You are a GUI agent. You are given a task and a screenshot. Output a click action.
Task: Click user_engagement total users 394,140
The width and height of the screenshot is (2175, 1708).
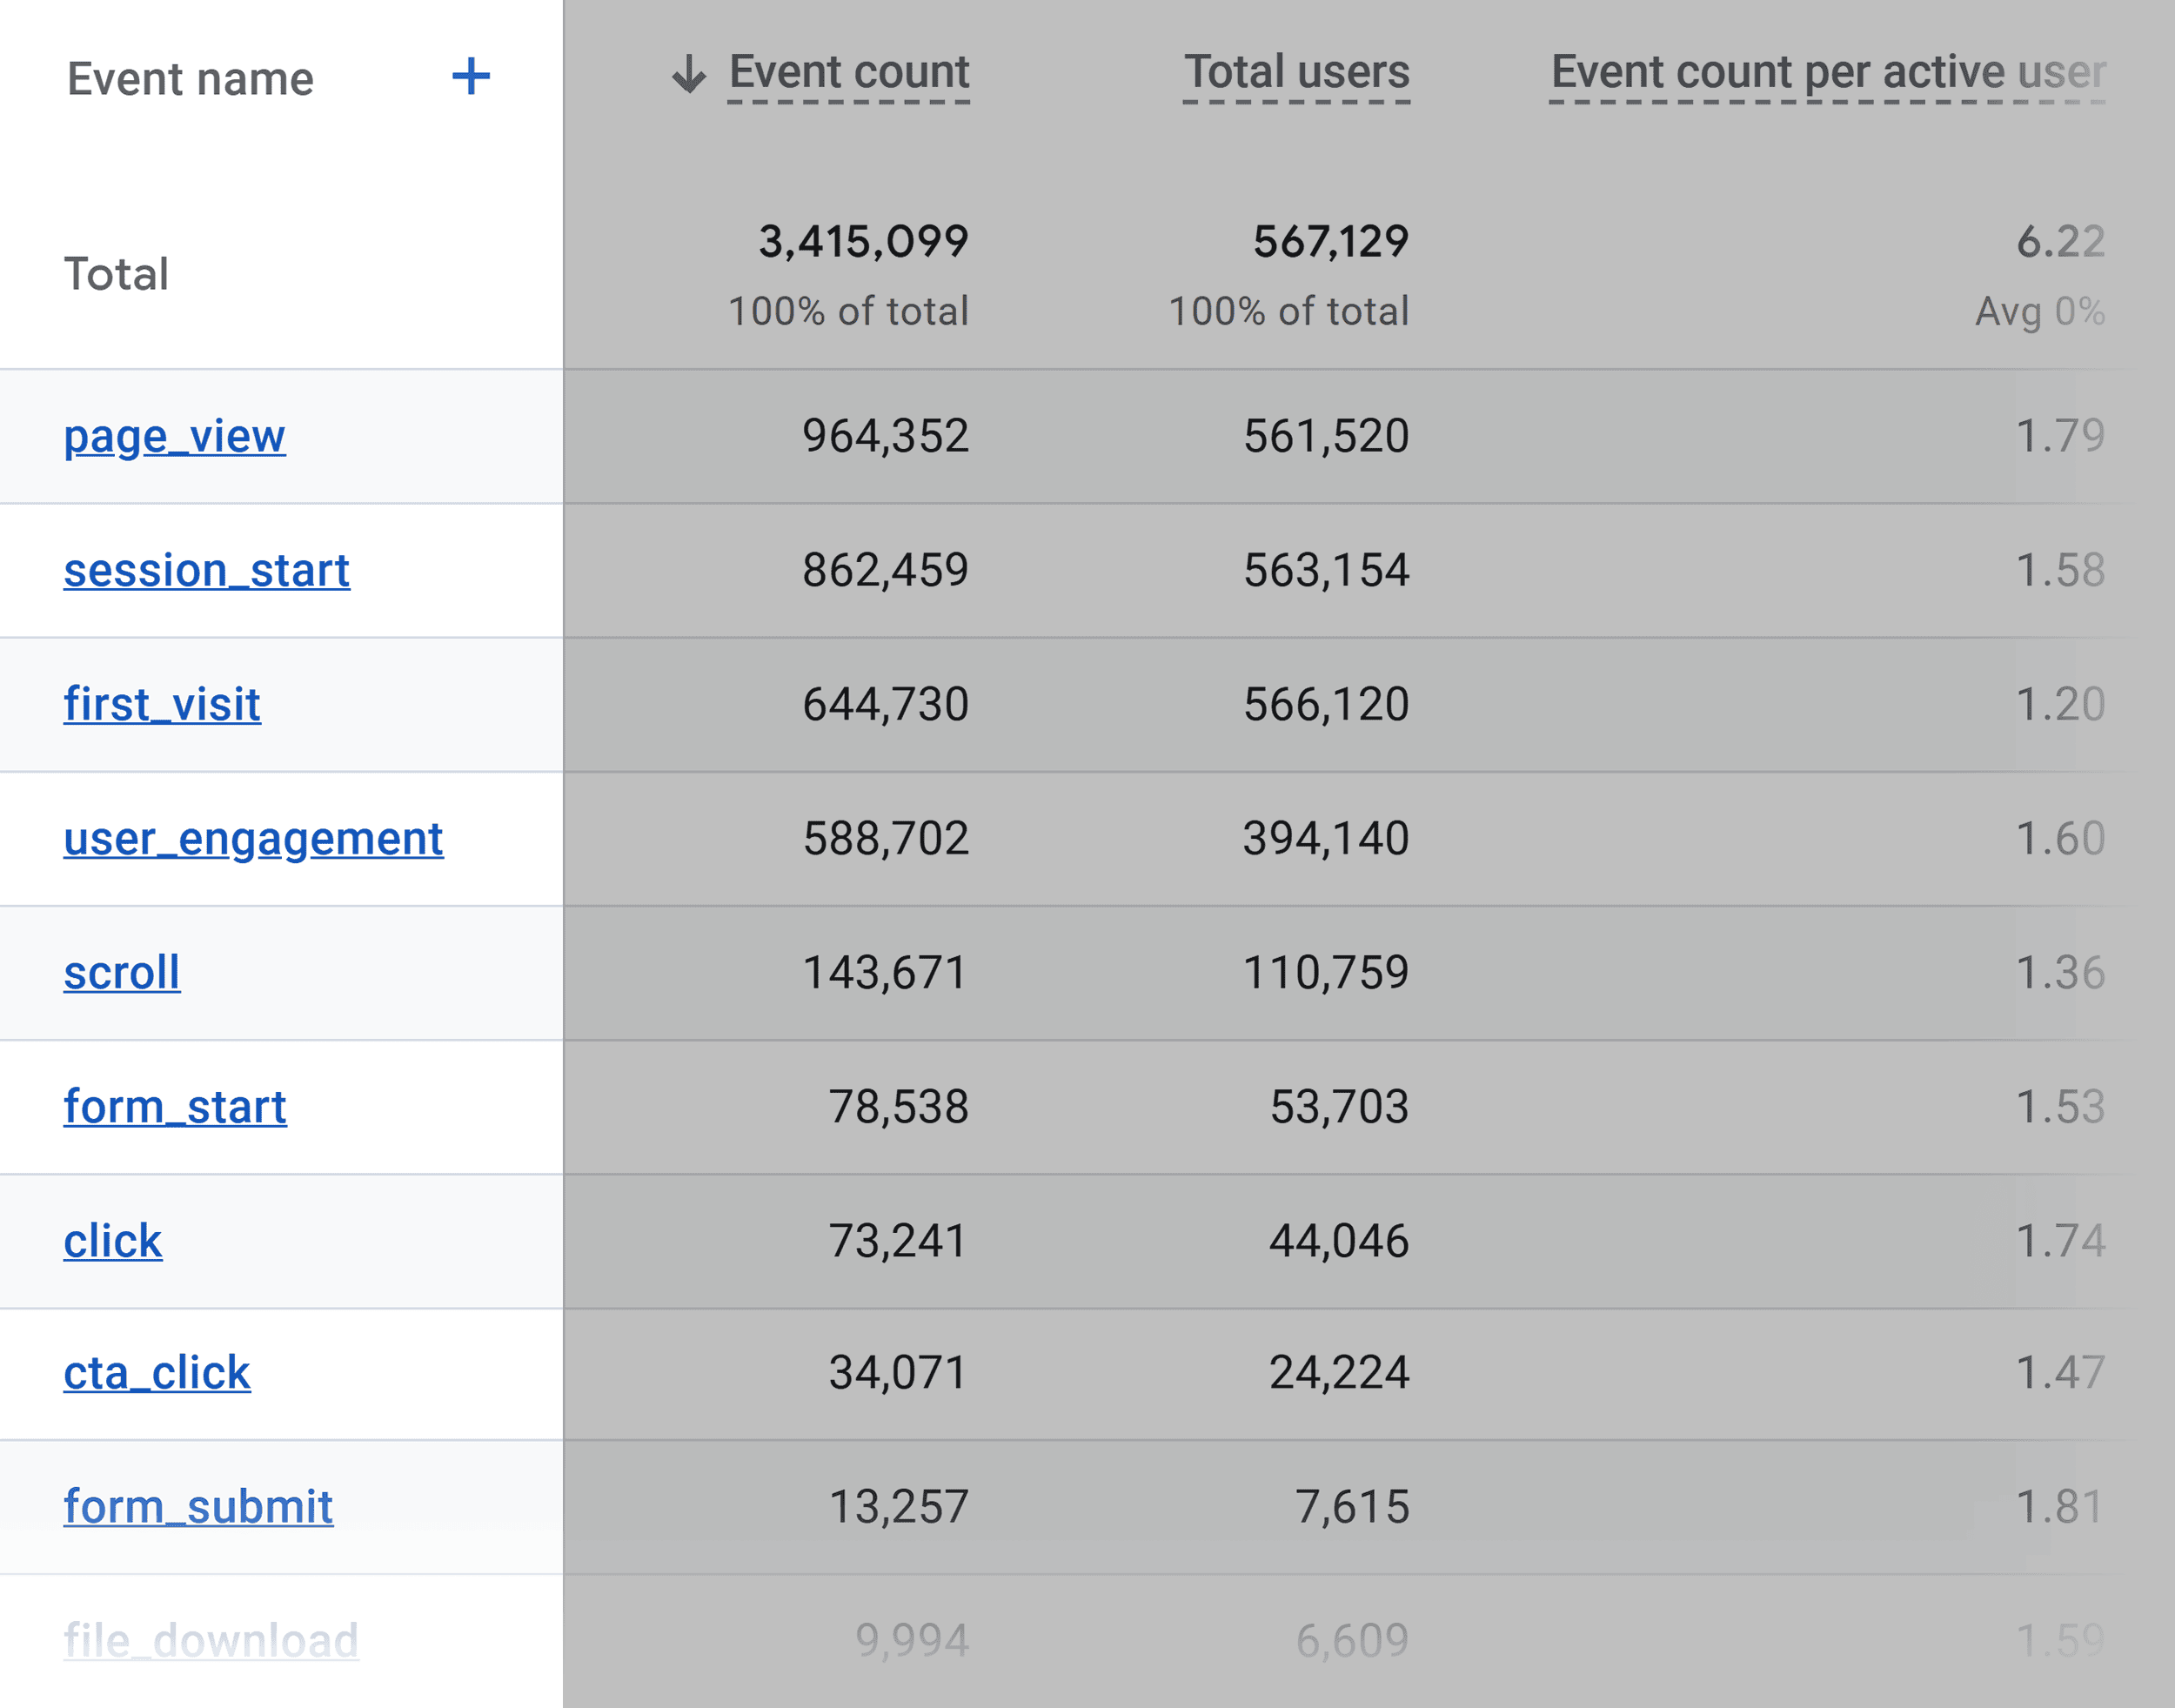1326,838
